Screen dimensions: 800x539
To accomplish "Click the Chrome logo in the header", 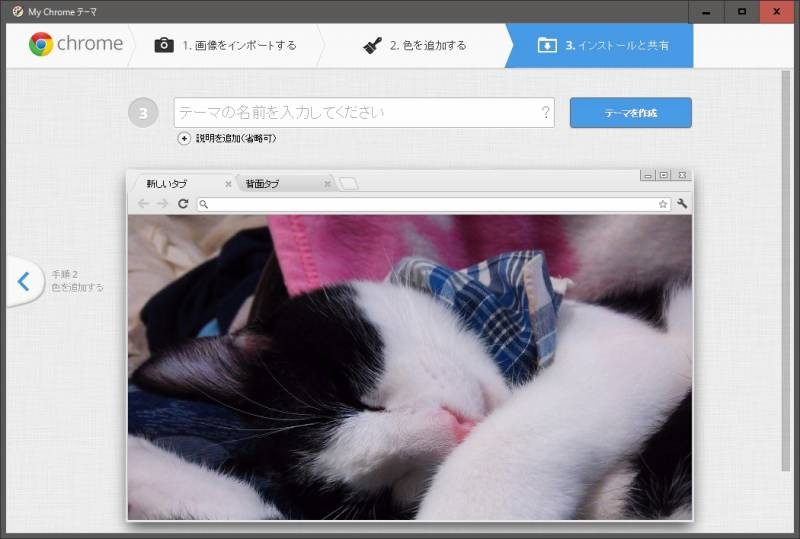I will click(76, 44).
